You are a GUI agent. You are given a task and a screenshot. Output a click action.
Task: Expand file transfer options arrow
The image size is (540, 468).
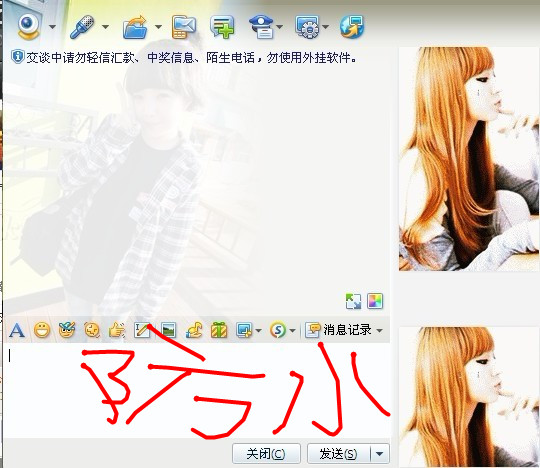(158, 27)
